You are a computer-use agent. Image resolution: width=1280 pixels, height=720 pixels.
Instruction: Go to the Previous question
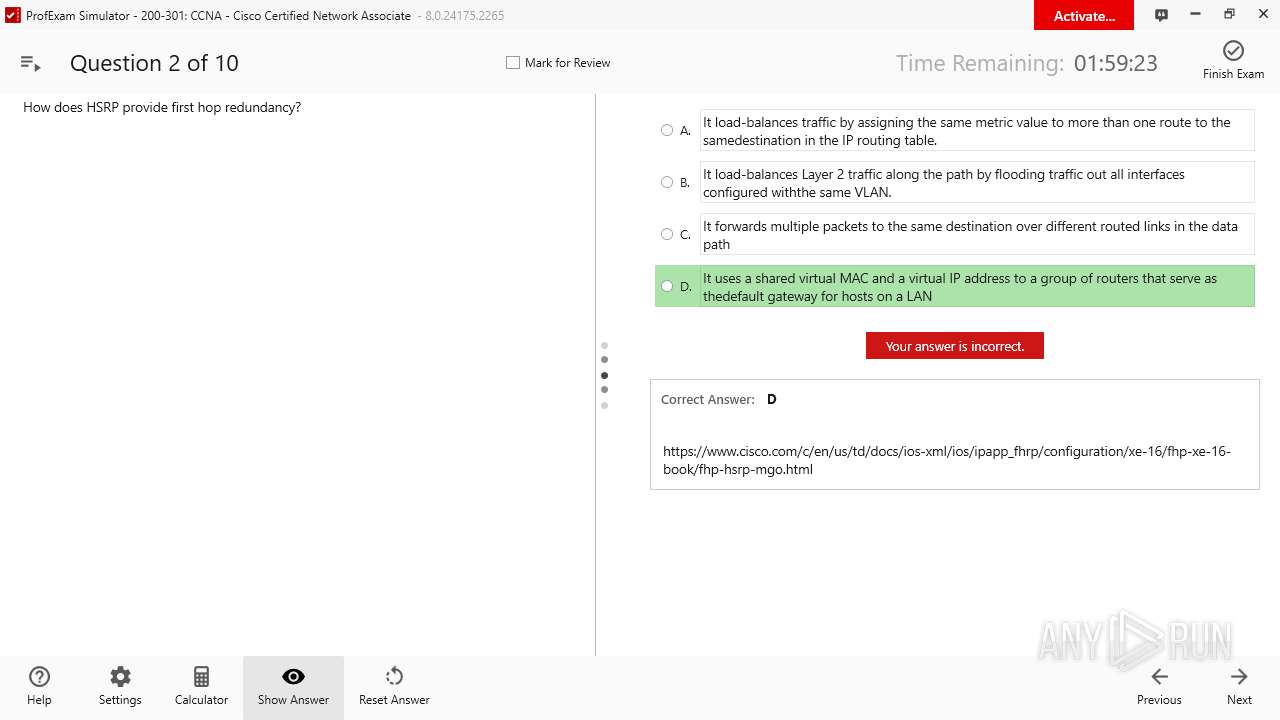pos(1159,686)
